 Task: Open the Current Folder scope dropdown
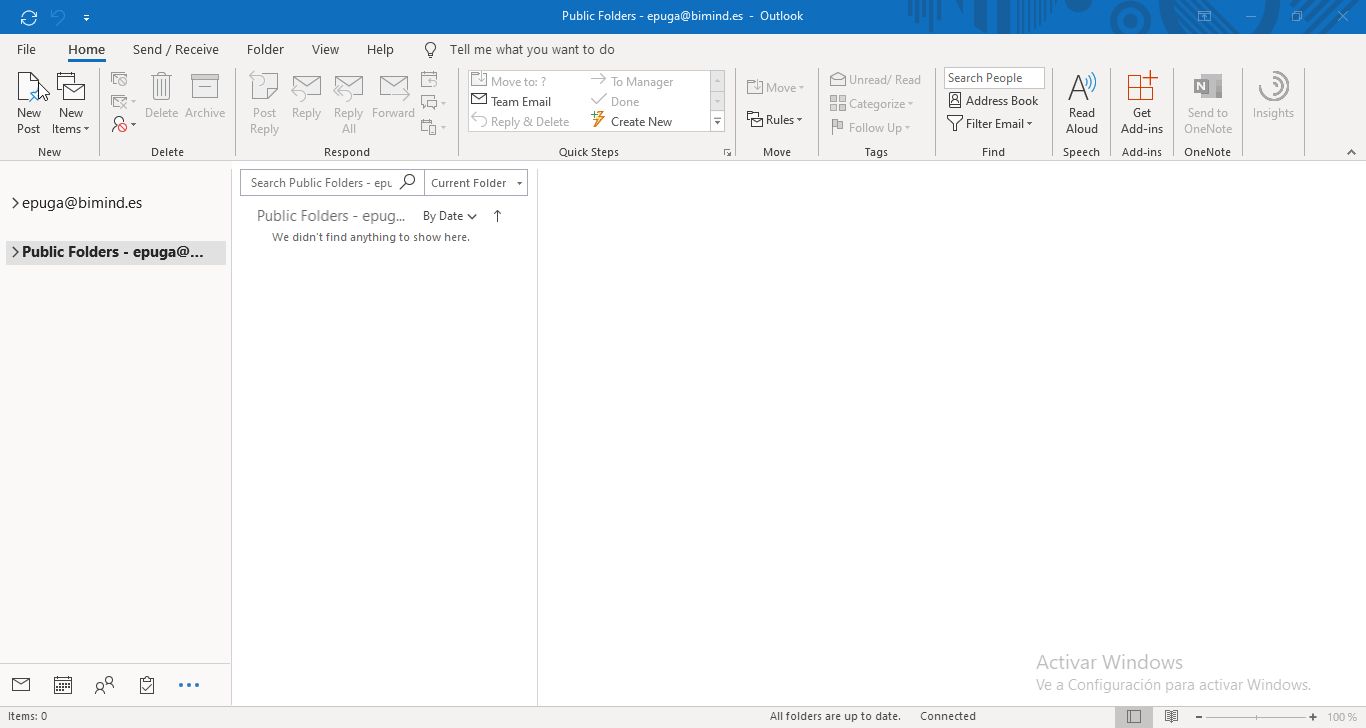pos(476,183)
